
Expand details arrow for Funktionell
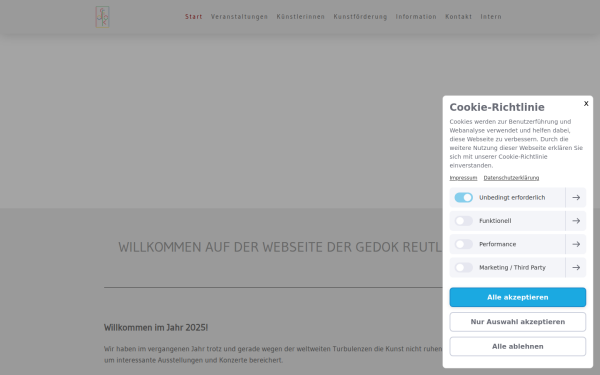(x=576, y=221)
